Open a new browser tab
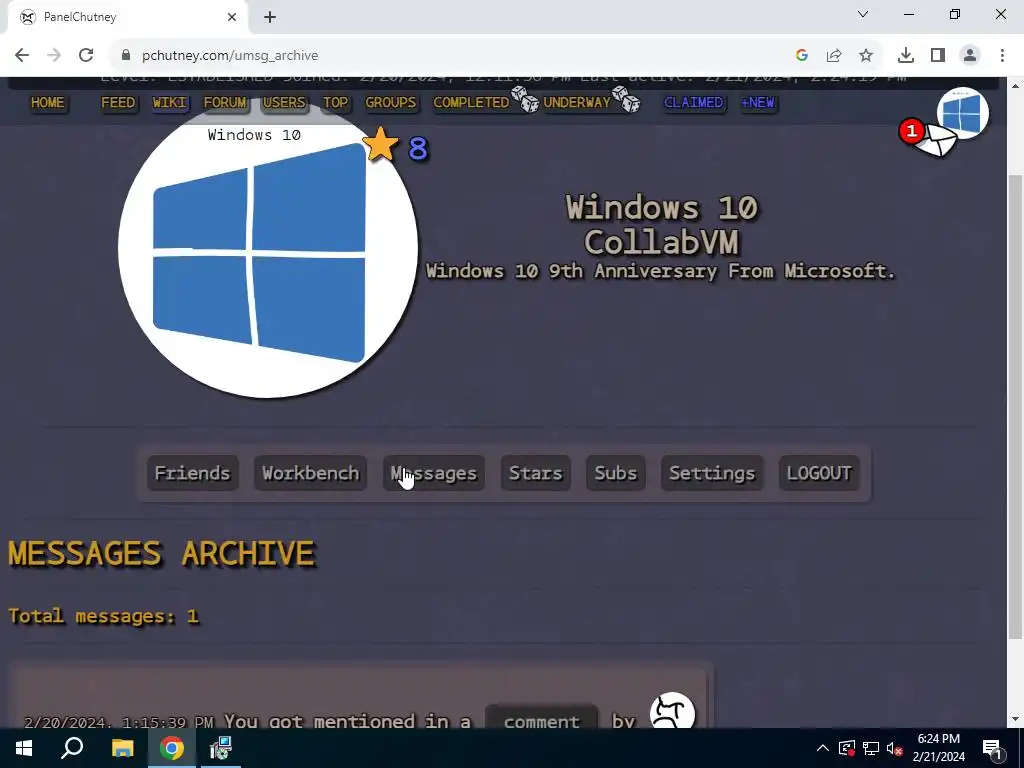The height and width of the screenshot is (768, 1024). (x=270, y=18)
